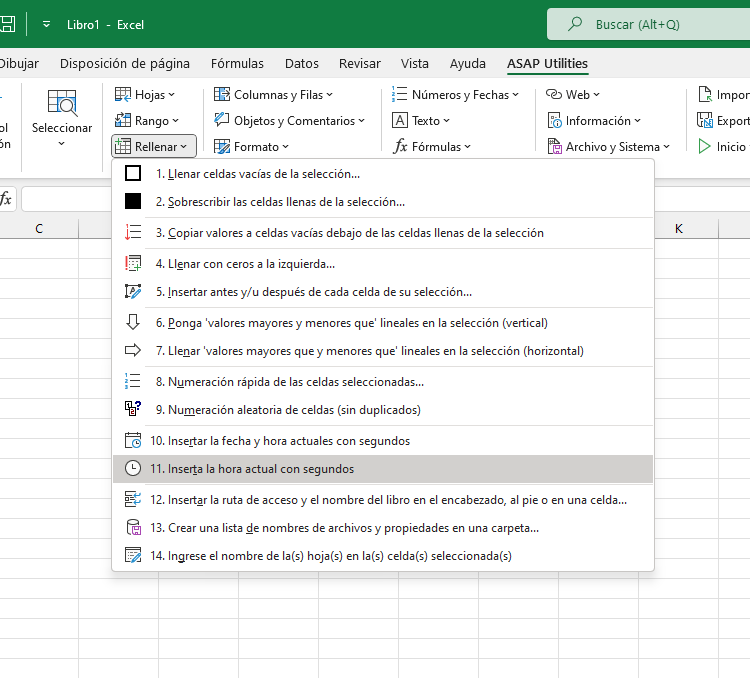Expand the Texto dropdown
Screen dimensions: 750x678
click(420, 121)
